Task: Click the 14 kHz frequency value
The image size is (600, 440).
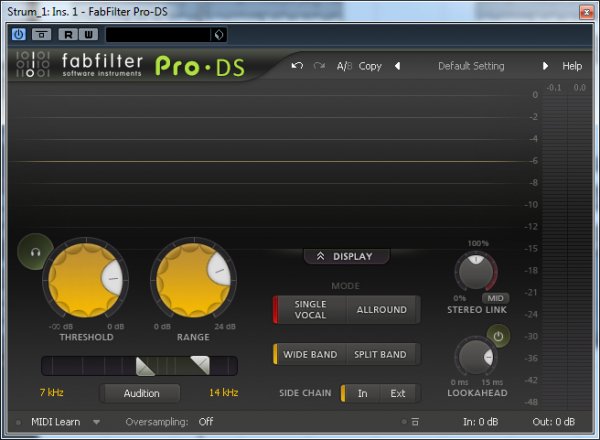Action: (223, 392)
